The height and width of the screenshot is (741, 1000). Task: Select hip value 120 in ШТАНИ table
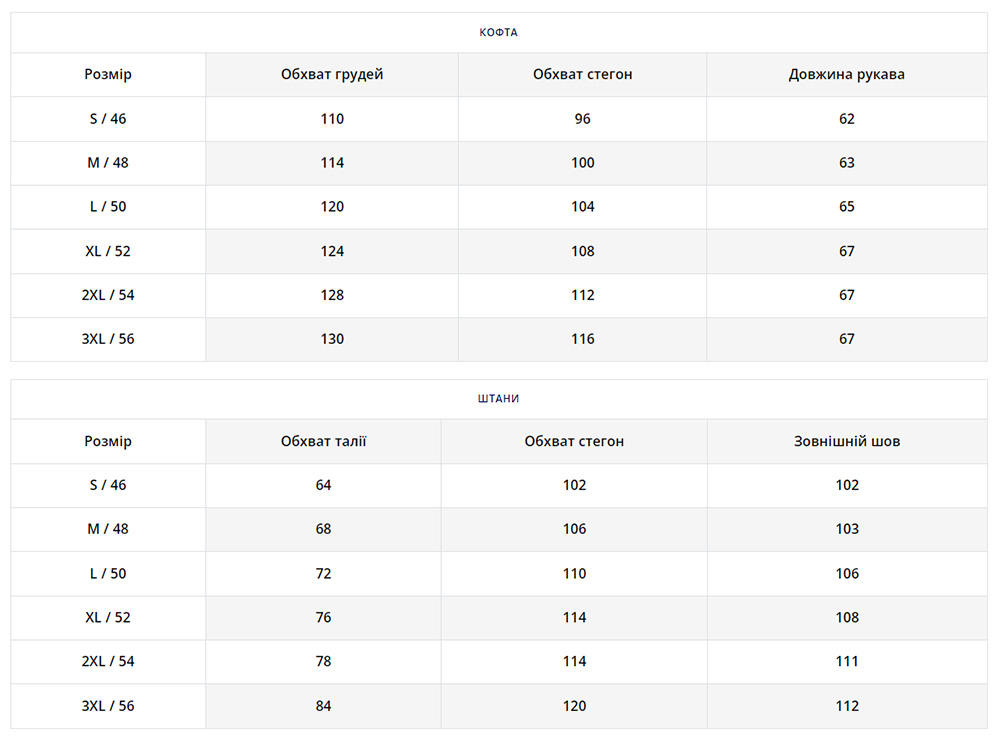pyautogui.click(x=574, y=706)
